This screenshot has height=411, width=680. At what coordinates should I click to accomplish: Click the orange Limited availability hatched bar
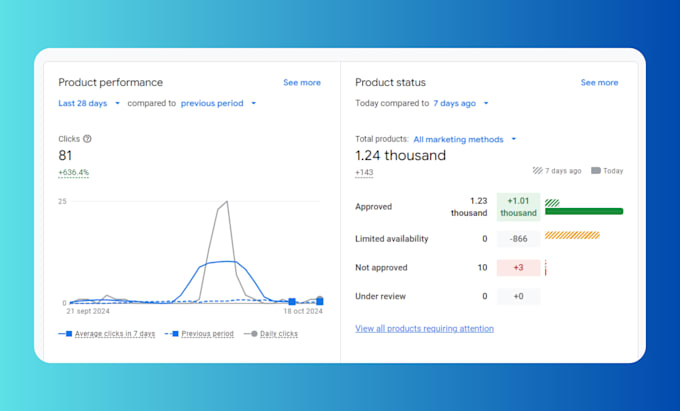click(x=572, y=235)
